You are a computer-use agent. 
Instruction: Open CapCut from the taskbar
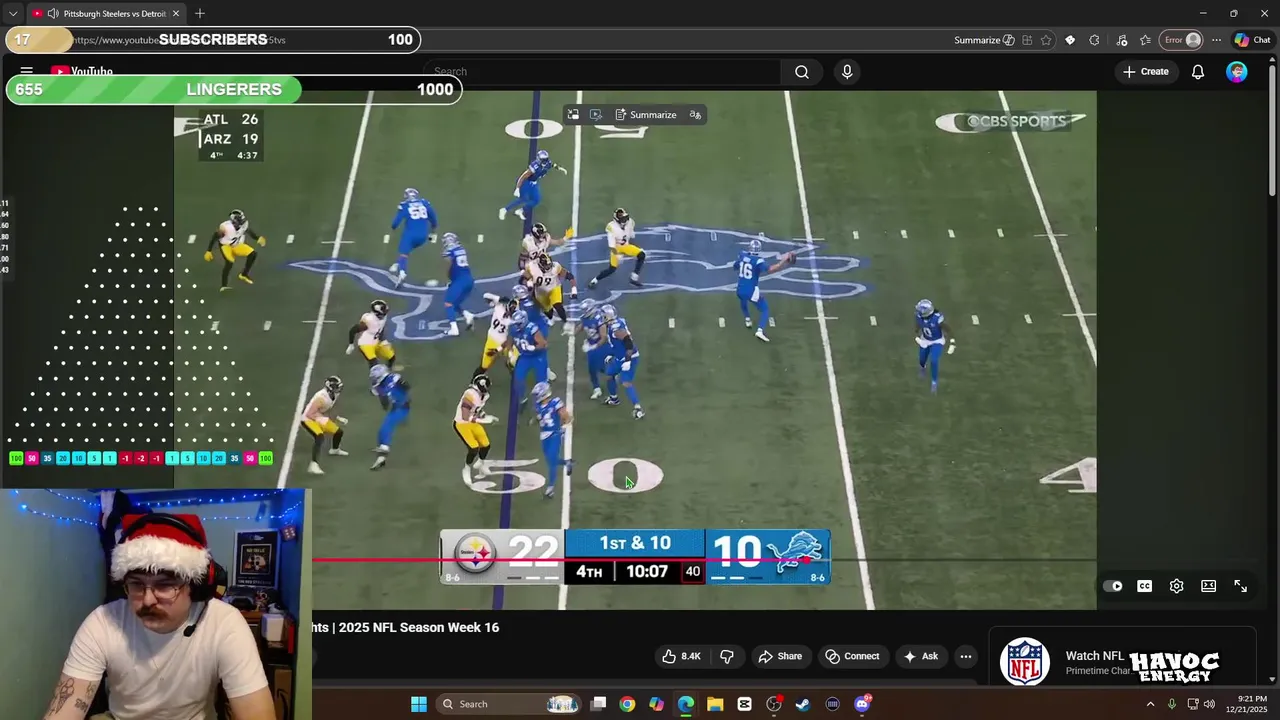[745, 704]
